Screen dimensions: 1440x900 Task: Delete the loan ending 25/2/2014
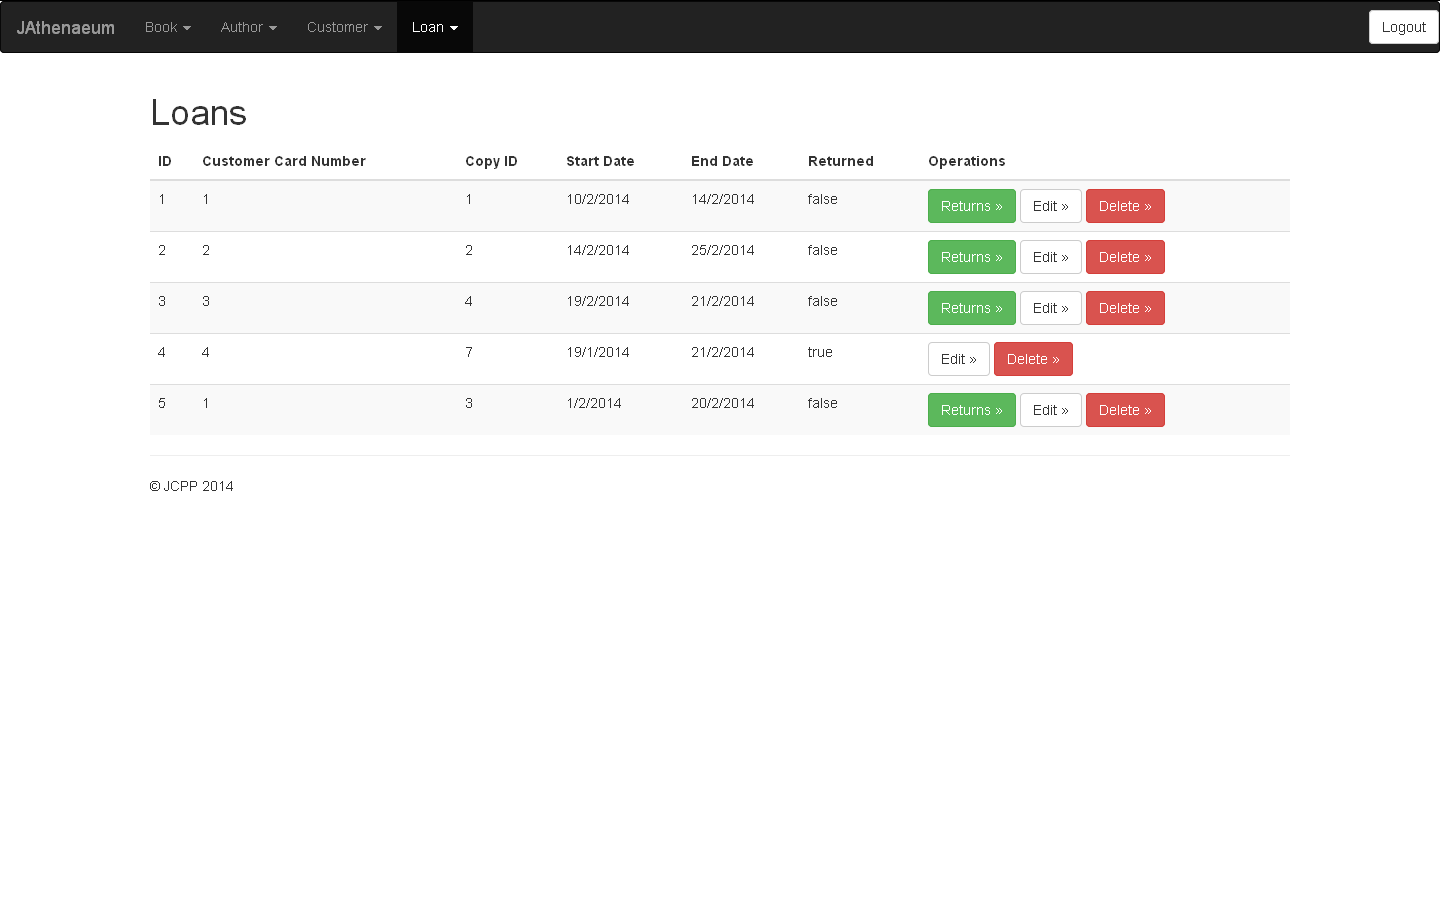coord(1125,257)
